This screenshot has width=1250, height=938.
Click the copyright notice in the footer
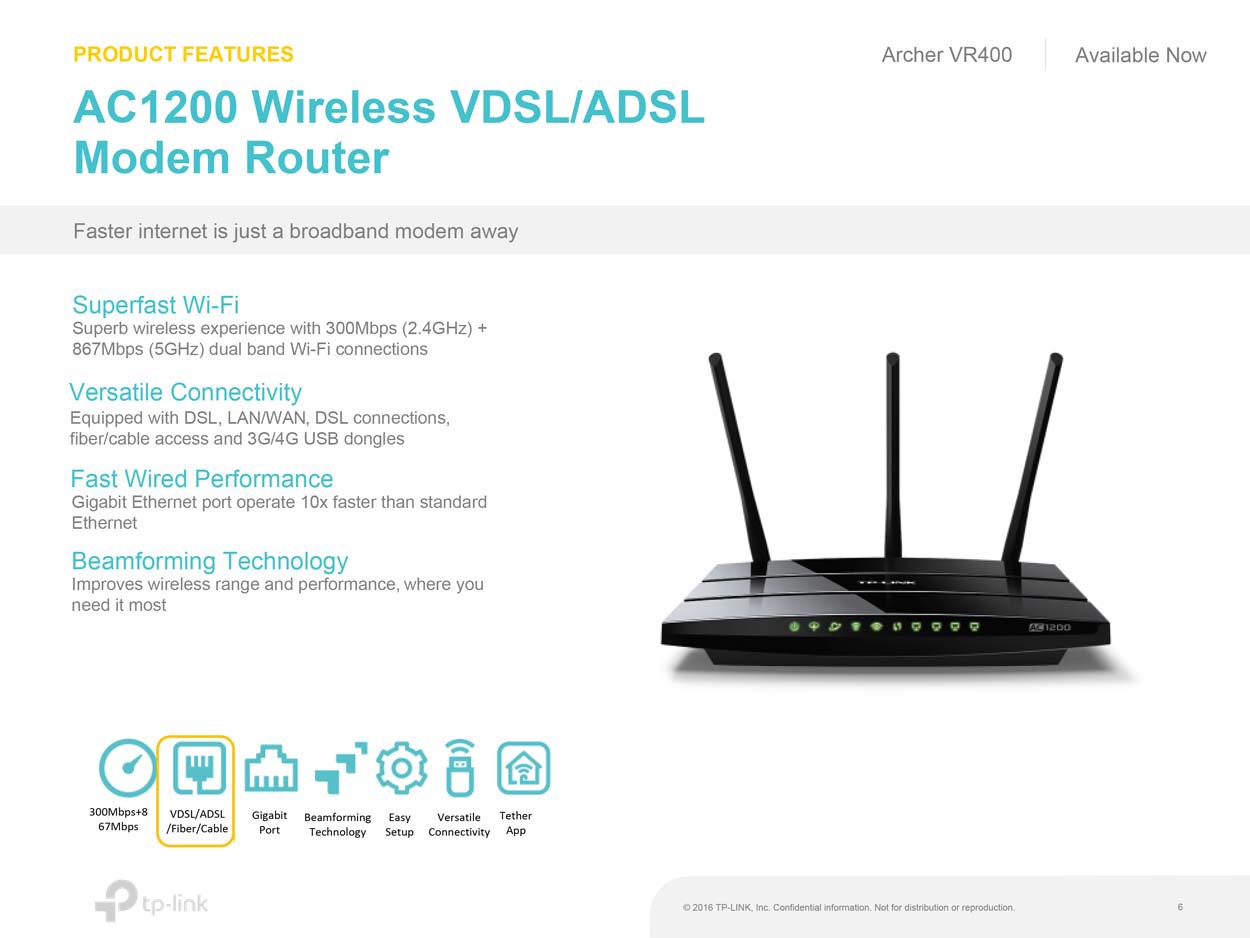[848, 908]
